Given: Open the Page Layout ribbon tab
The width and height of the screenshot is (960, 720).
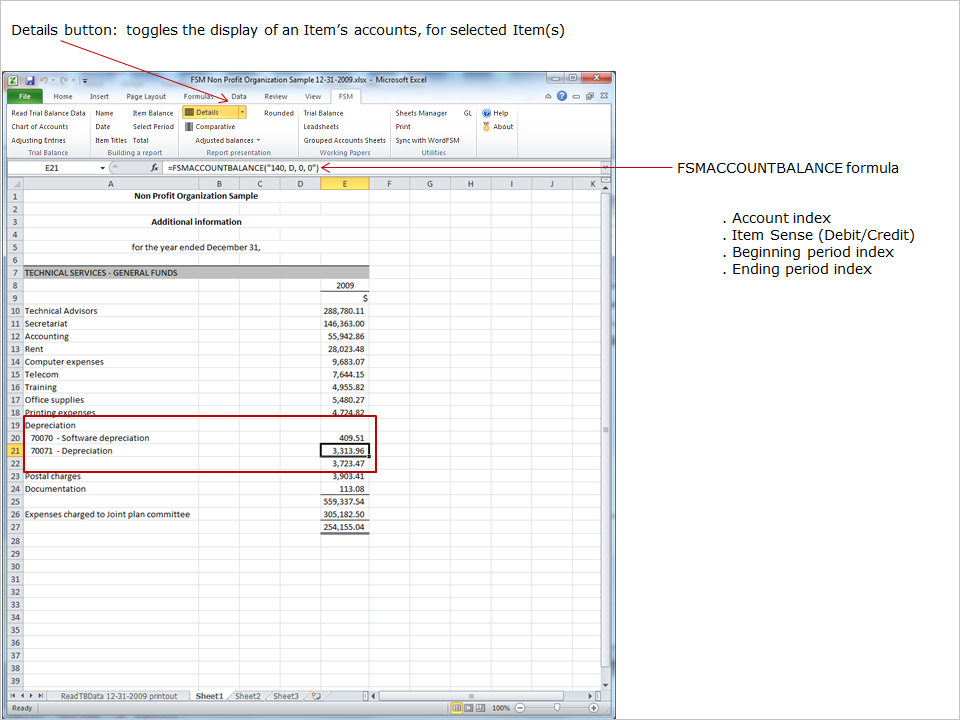Looking at the screenshot, I should [146, 97].
